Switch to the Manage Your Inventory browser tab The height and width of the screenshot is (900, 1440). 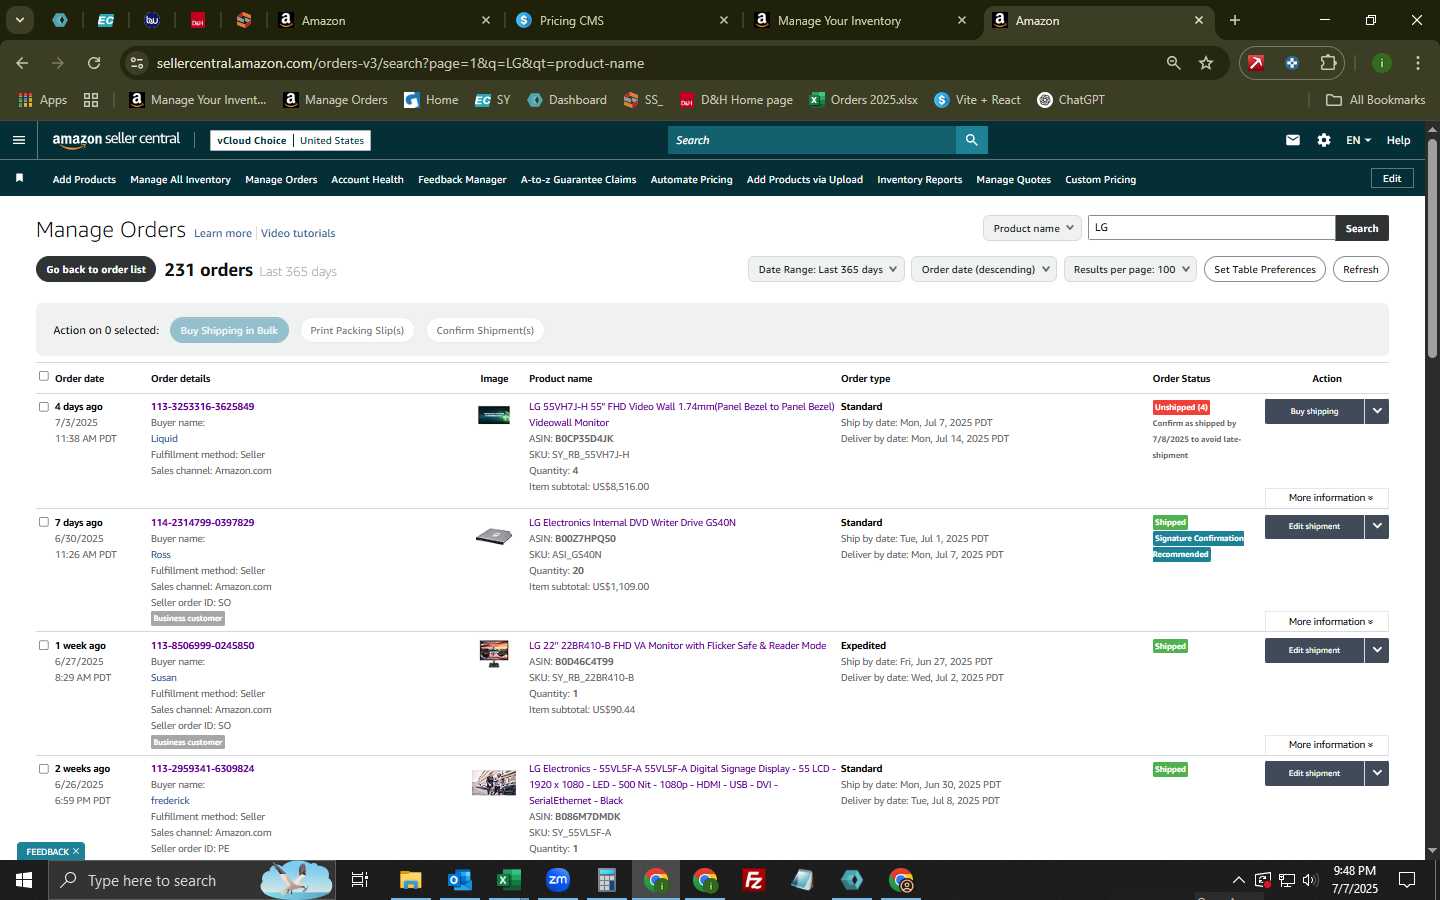pyautogui.click(x=858, y=20)
